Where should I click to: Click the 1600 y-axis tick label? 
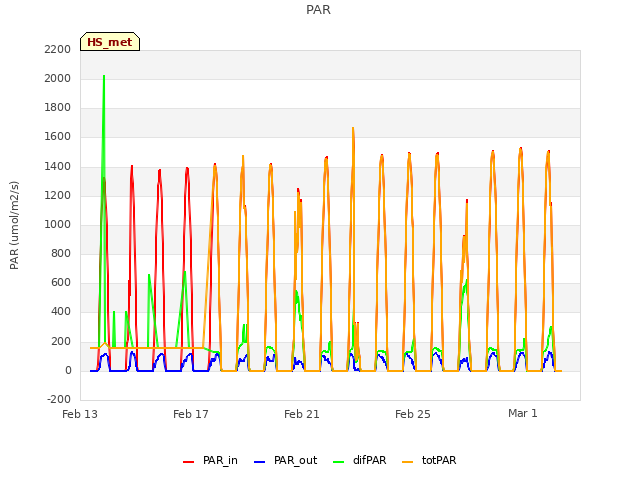[x=58, y=137]
